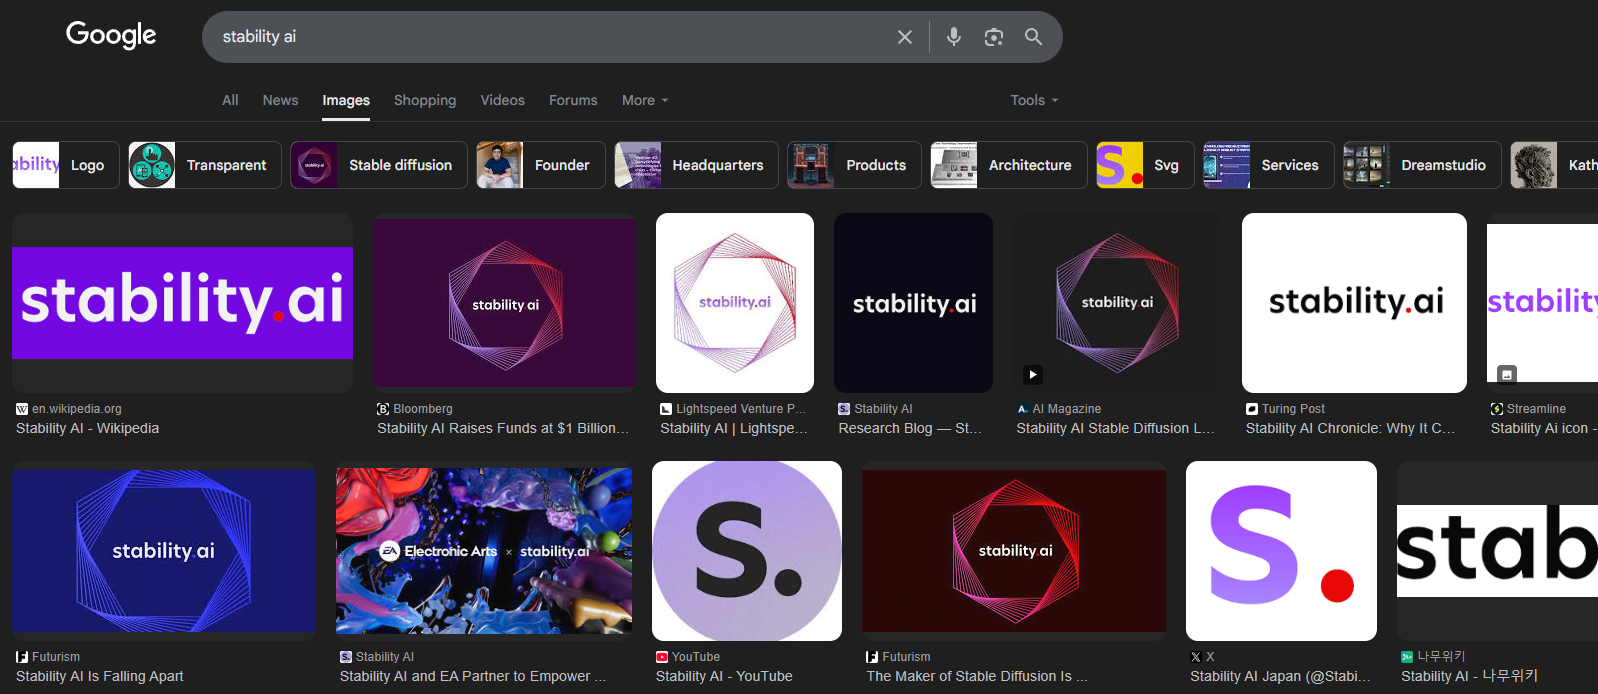The width and height of the screenshot is (1598, 694).
Task: Click the video play badge on AI Magazine image
Action: (x=1033, y=375)
